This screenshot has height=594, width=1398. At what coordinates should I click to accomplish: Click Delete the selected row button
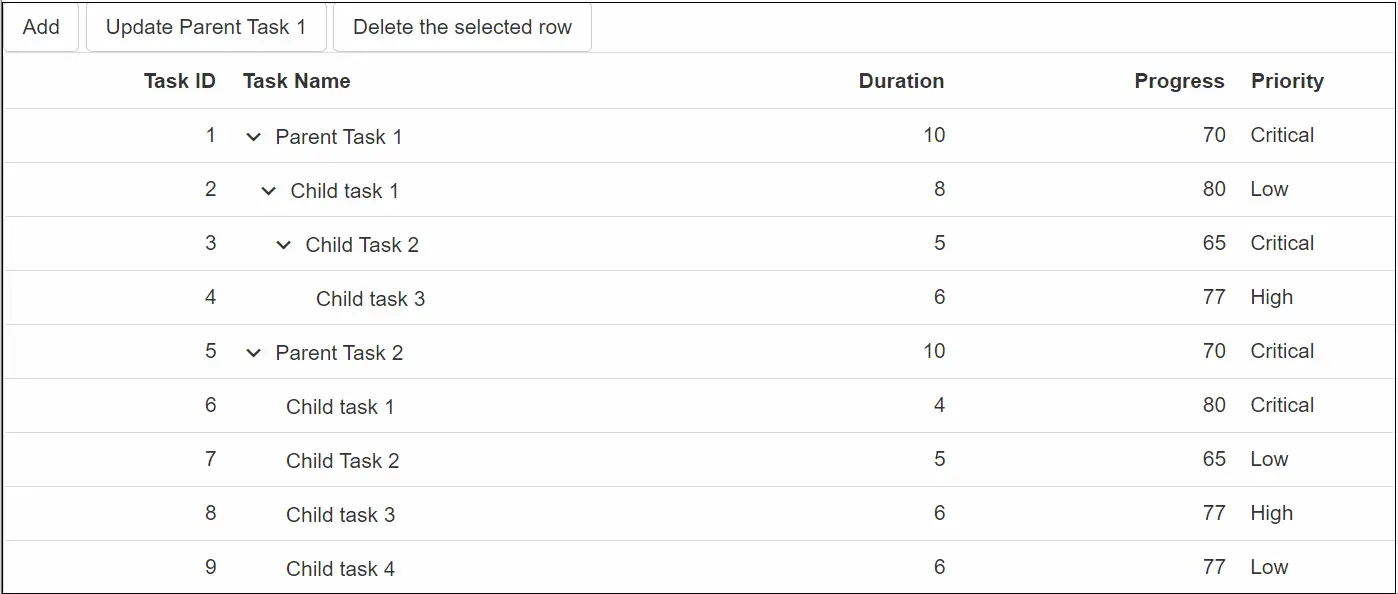click(462, 27)
